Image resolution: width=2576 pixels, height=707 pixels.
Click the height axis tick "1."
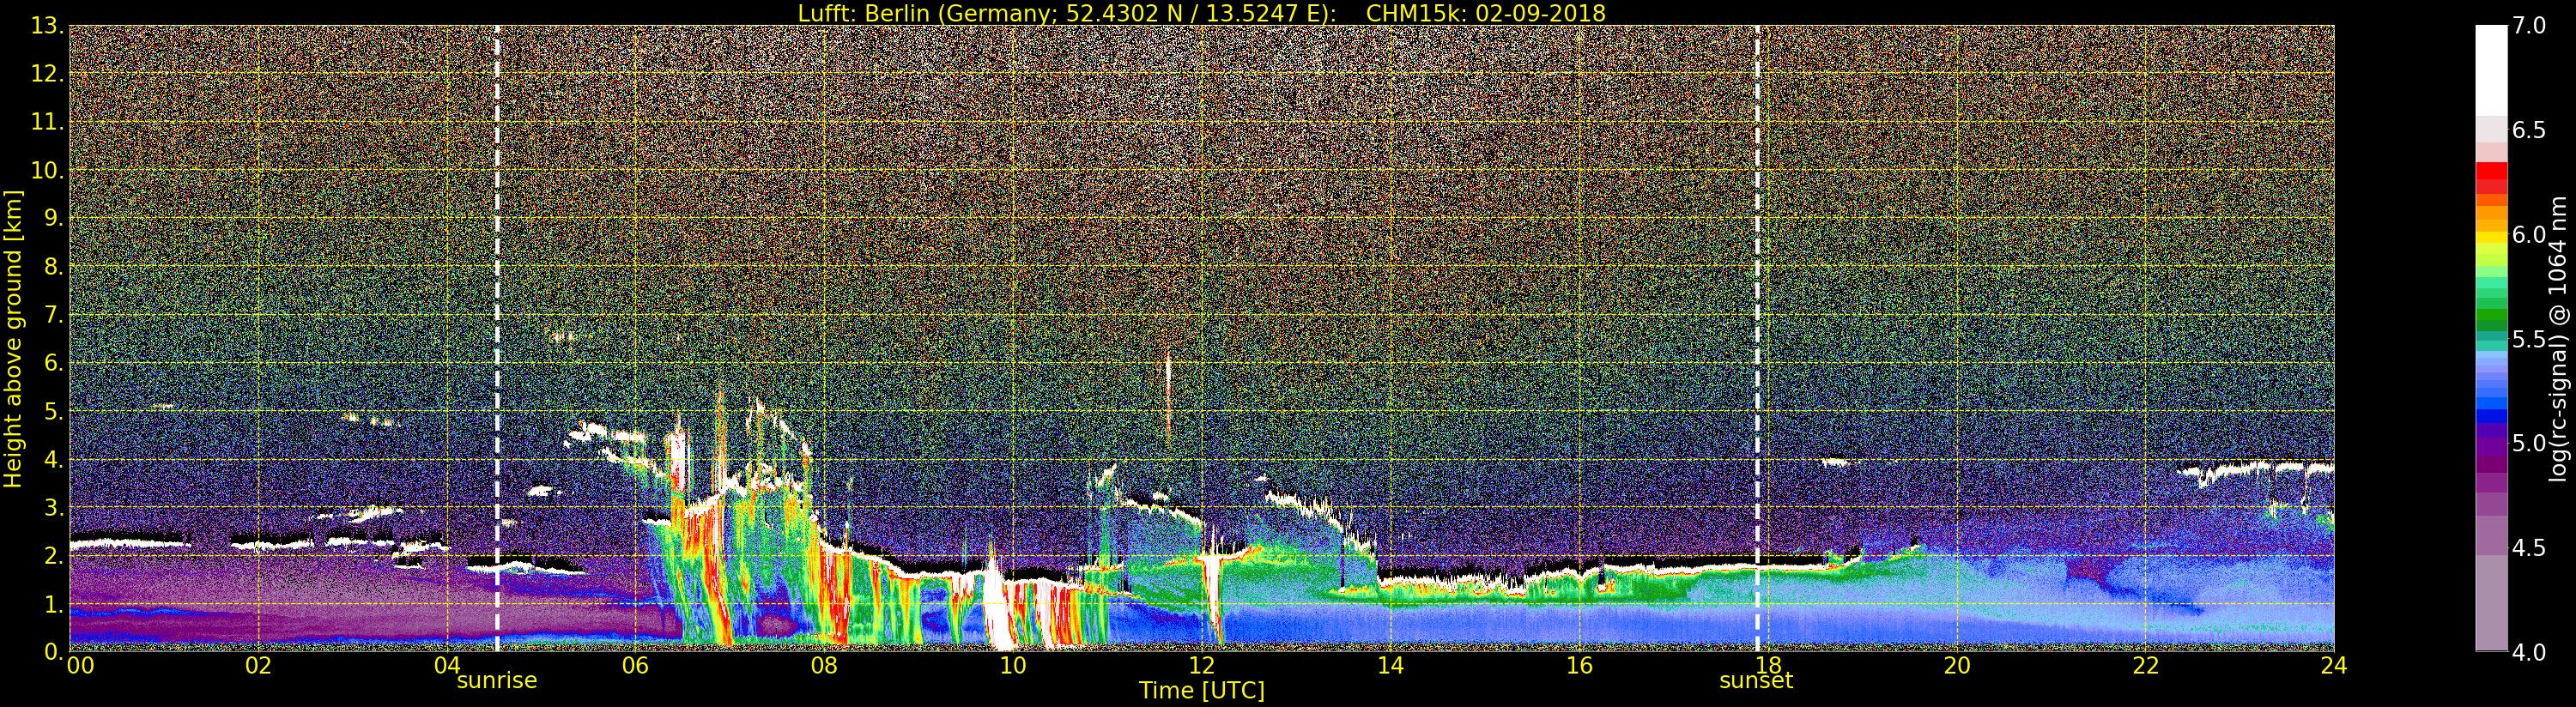coord(54,604)
